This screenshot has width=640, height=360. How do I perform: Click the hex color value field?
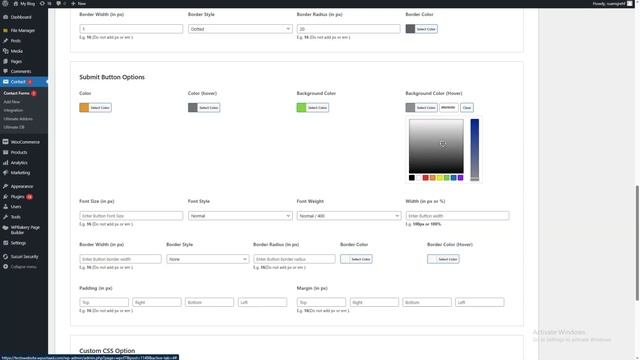(x=449, y=108)
